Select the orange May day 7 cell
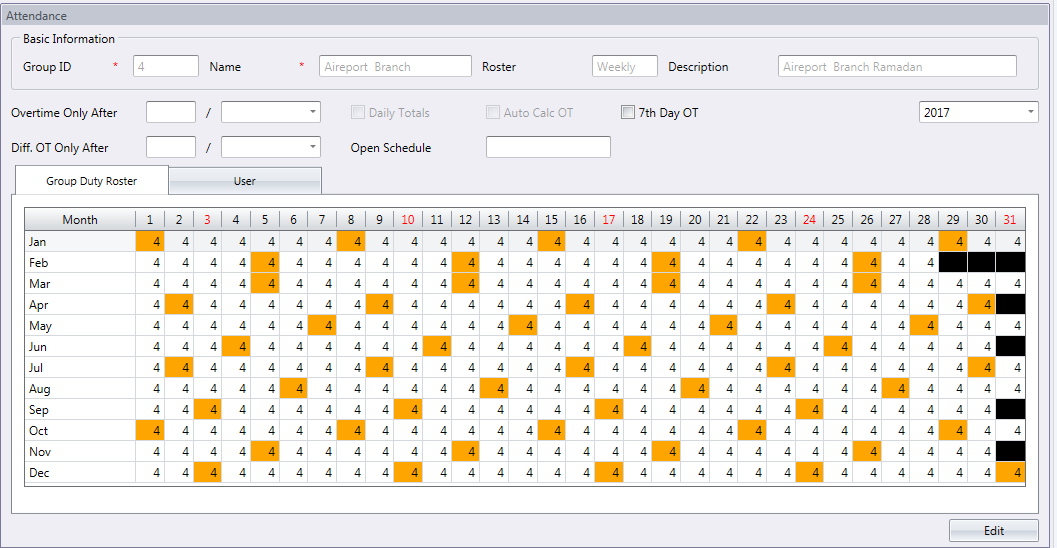Image resolution: width=1057 pixels, height=548 pixels. tap(322, 326)
